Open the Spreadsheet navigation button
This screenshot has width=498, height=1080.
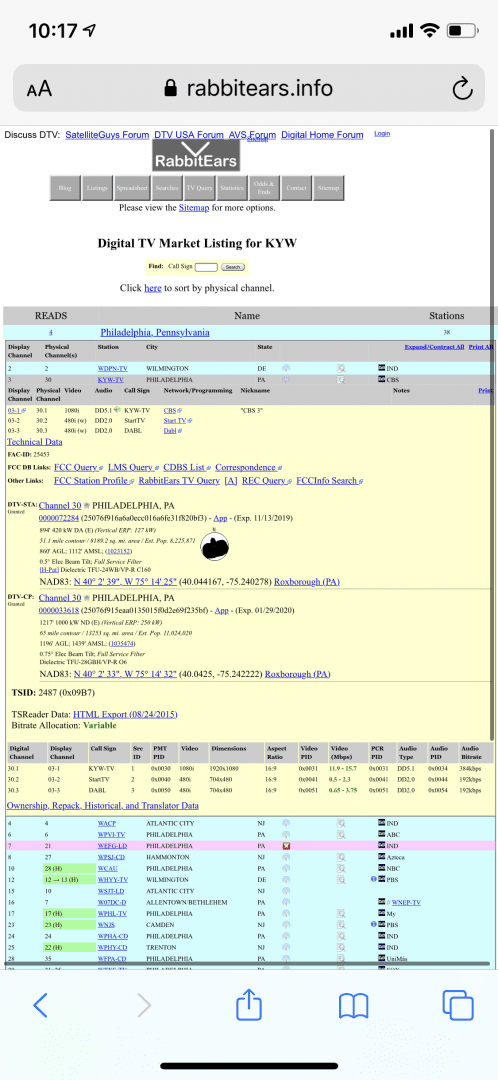click(x=132, y=188)
